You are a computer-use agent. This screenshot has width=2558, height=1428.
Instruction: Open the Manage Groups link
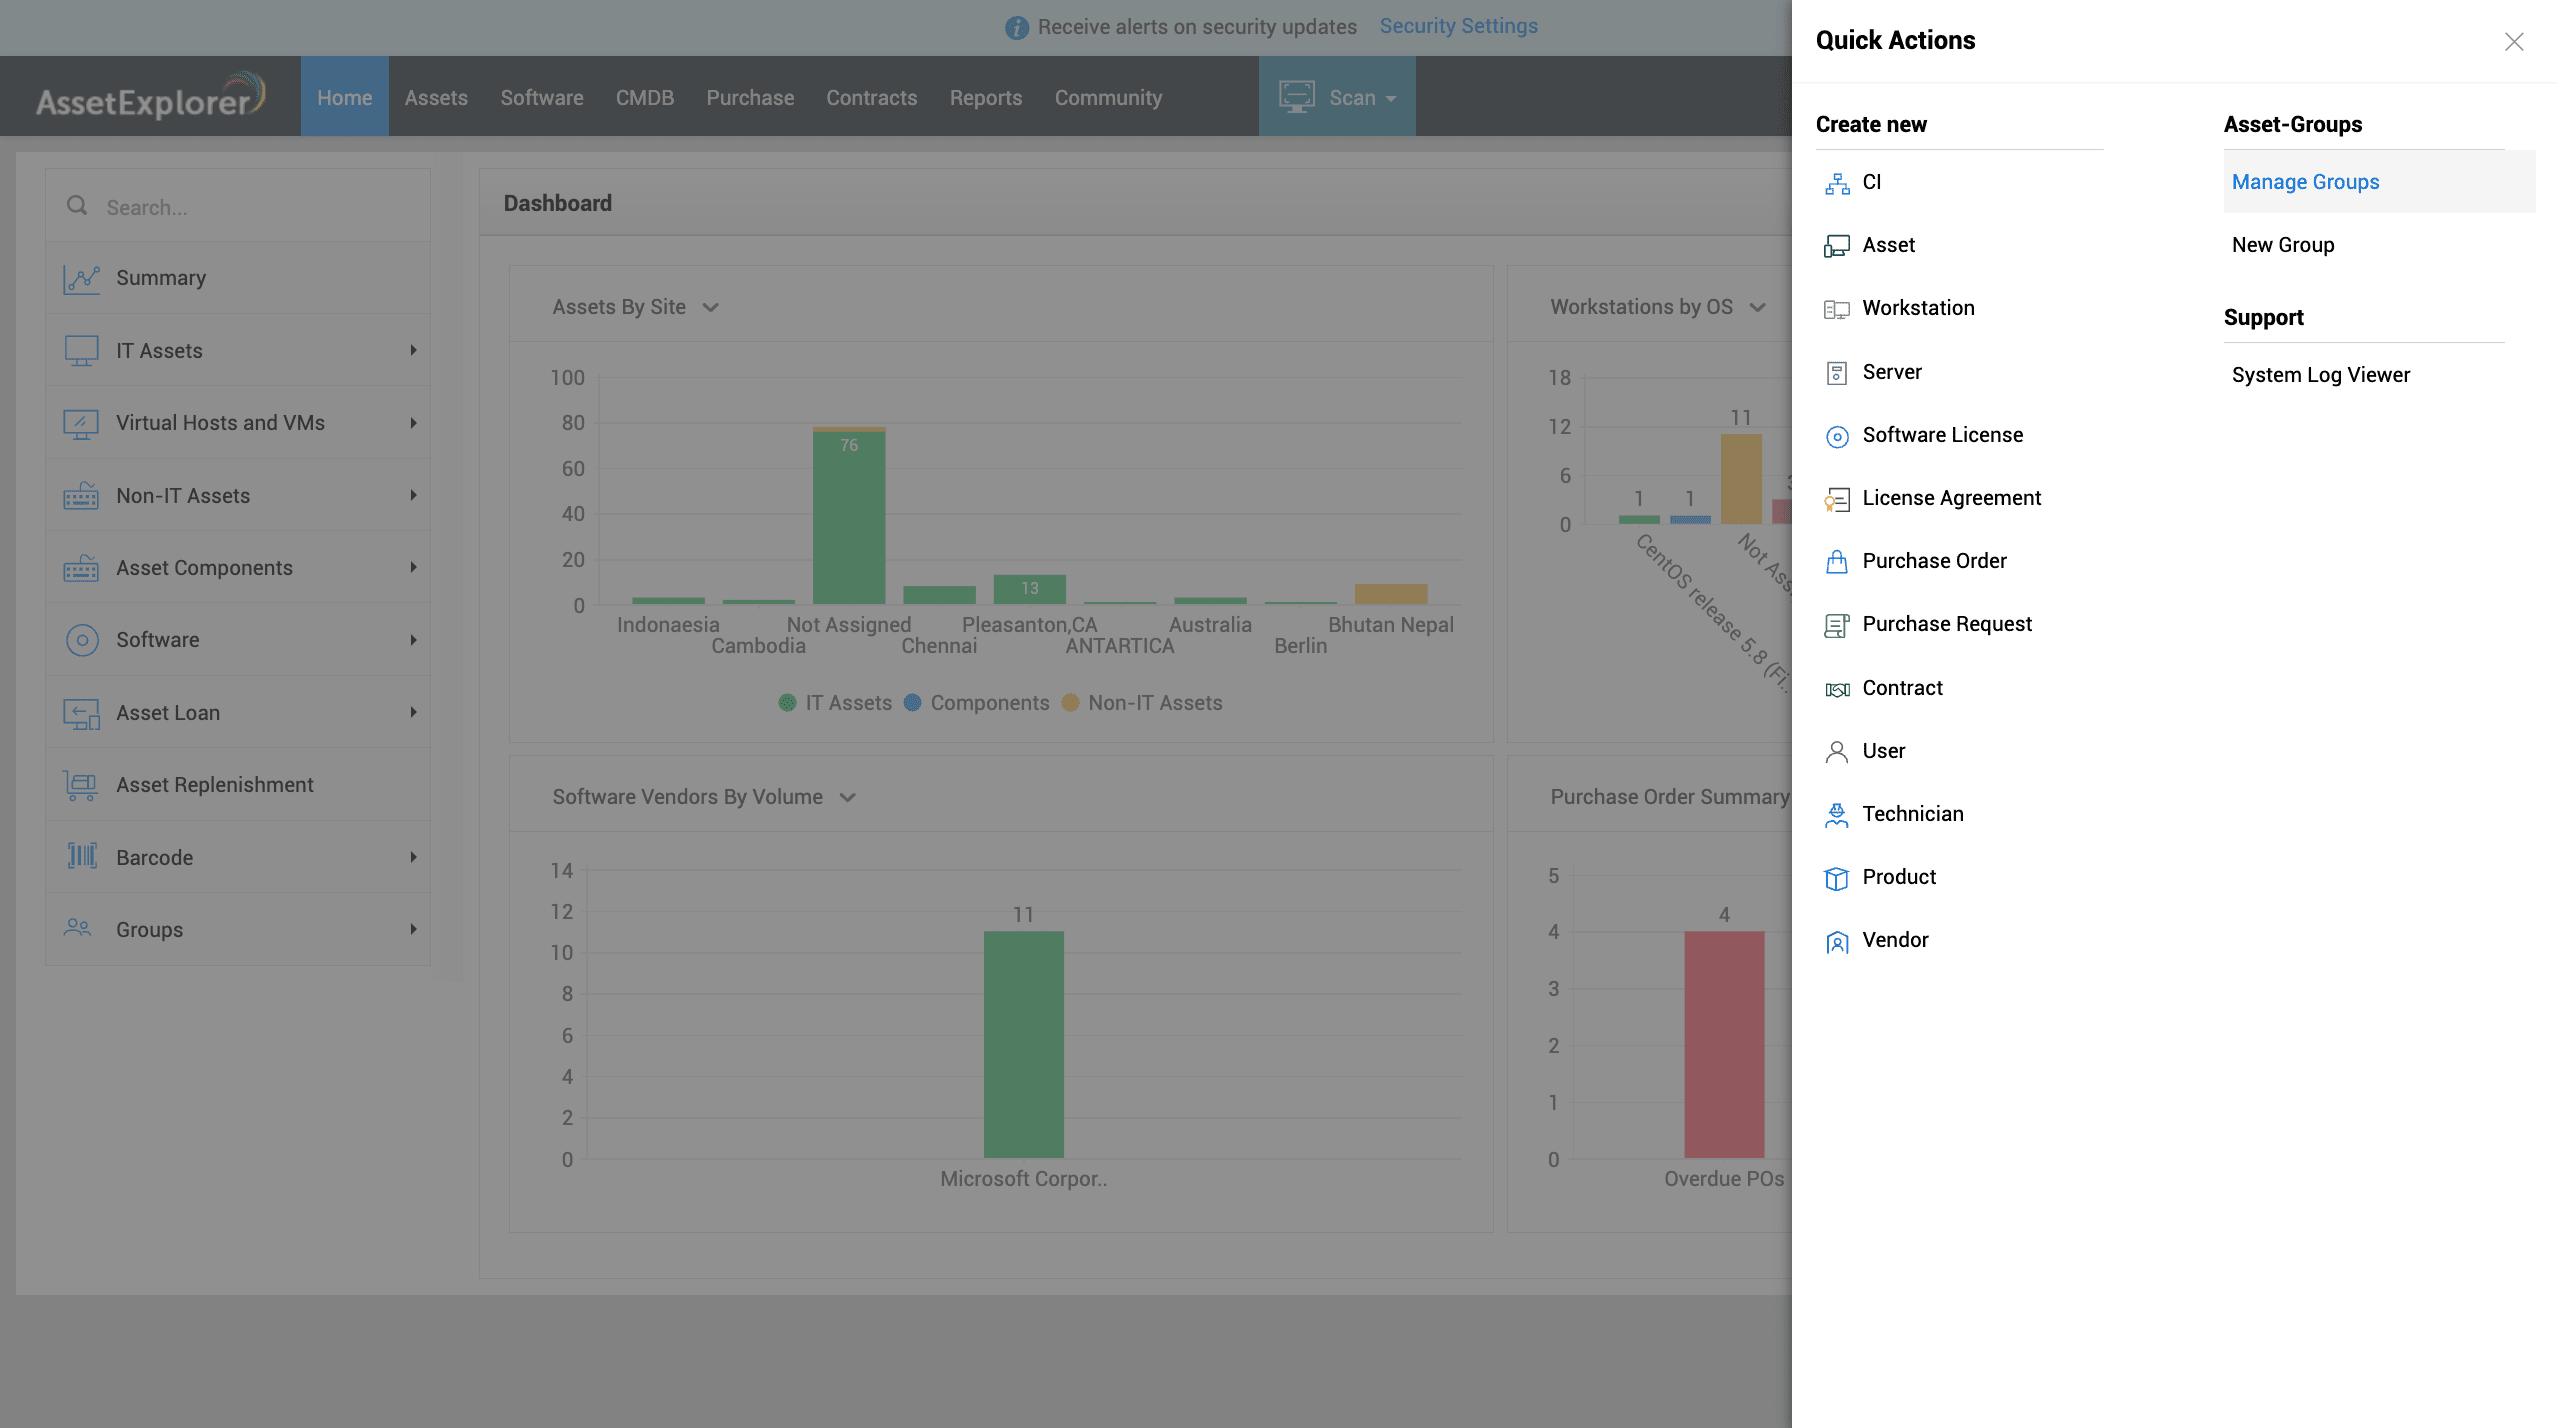pos(2305,182)
